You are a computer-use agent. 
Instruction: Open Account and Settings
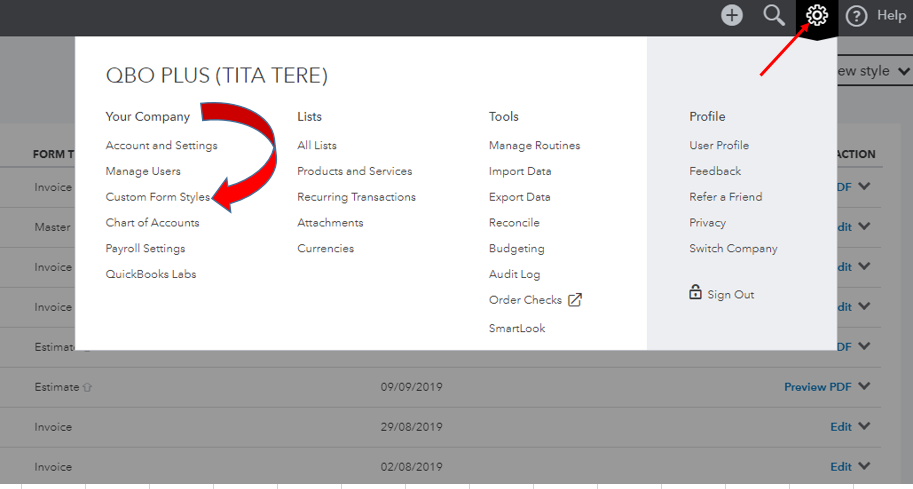point(161,146)
